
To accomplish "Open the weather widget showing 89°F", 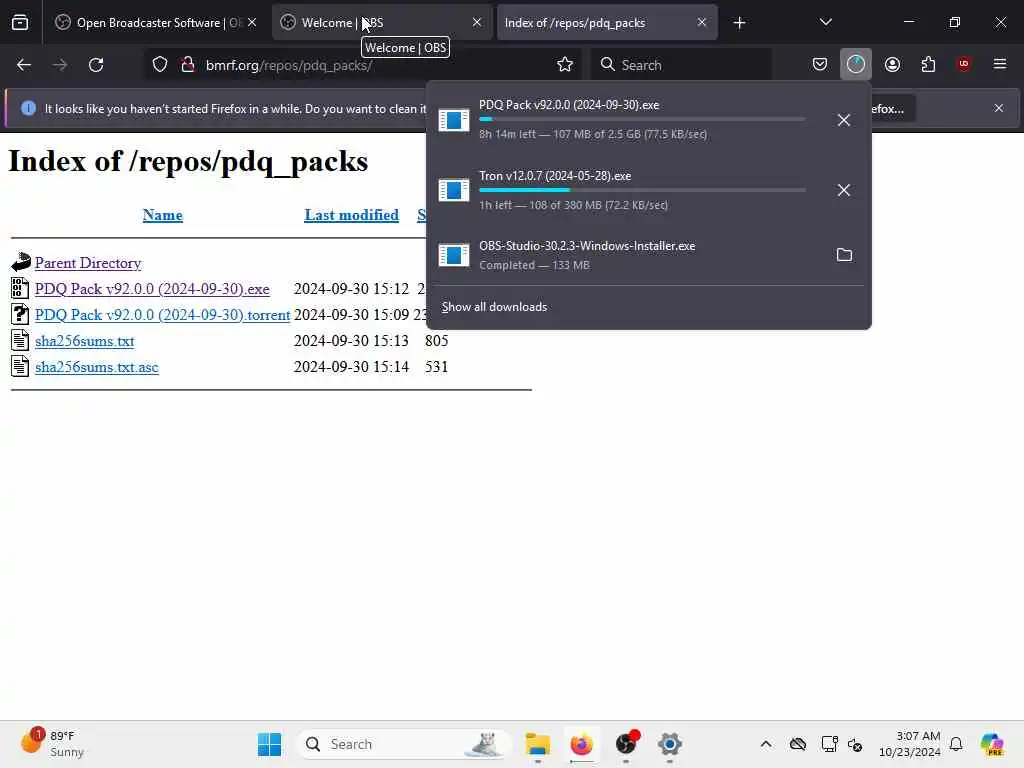I will coord(54,744).
